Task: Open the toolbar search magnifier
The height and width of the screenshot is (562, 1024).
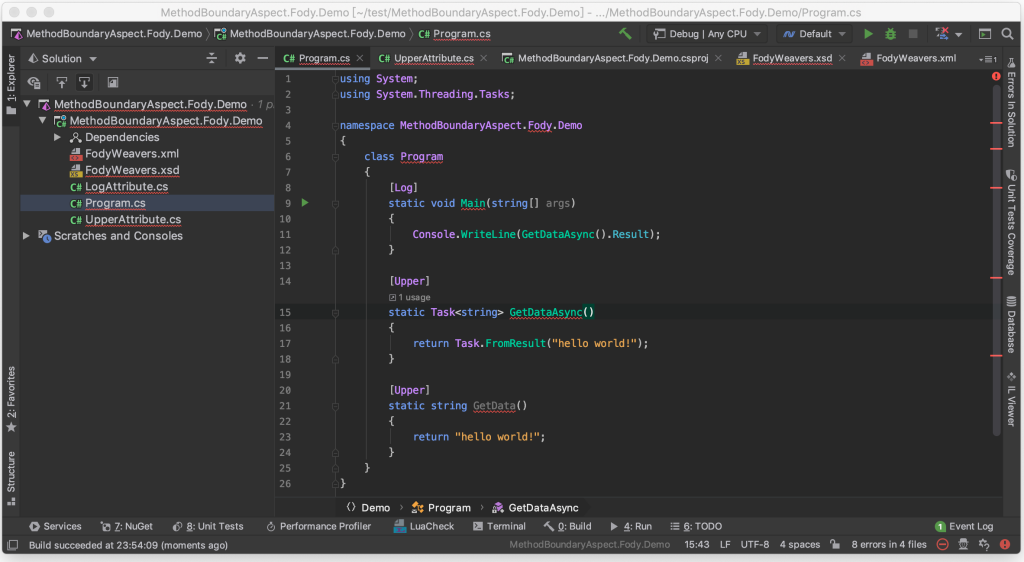Action: pyautogui.click(x=1008, y=33)
